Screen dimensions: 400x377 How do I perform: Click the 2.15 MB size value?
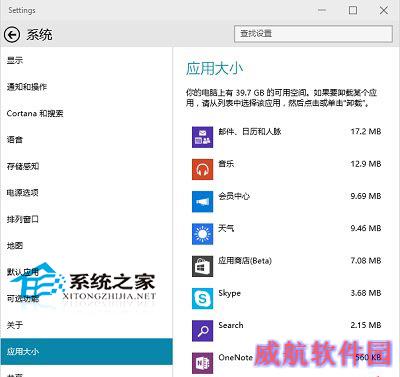[x=366, y=325]
